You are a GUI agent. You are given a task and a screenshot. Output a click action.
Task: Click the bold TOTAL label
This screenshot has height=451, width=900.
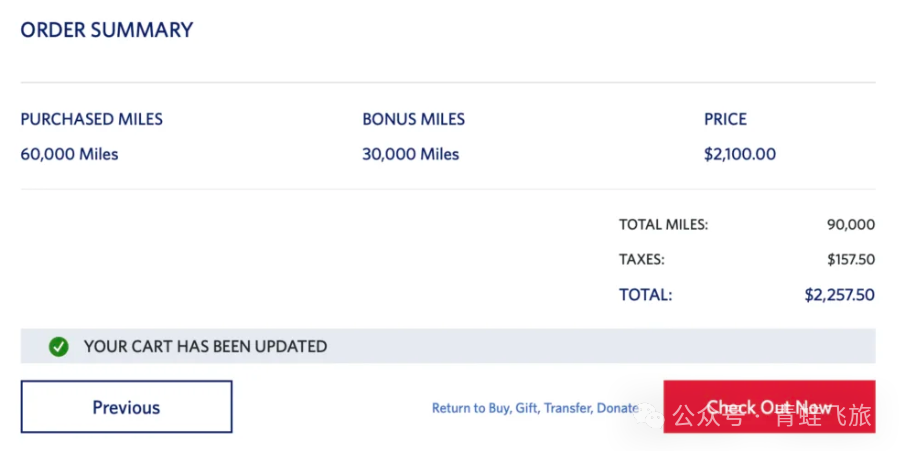coord(646,295)
